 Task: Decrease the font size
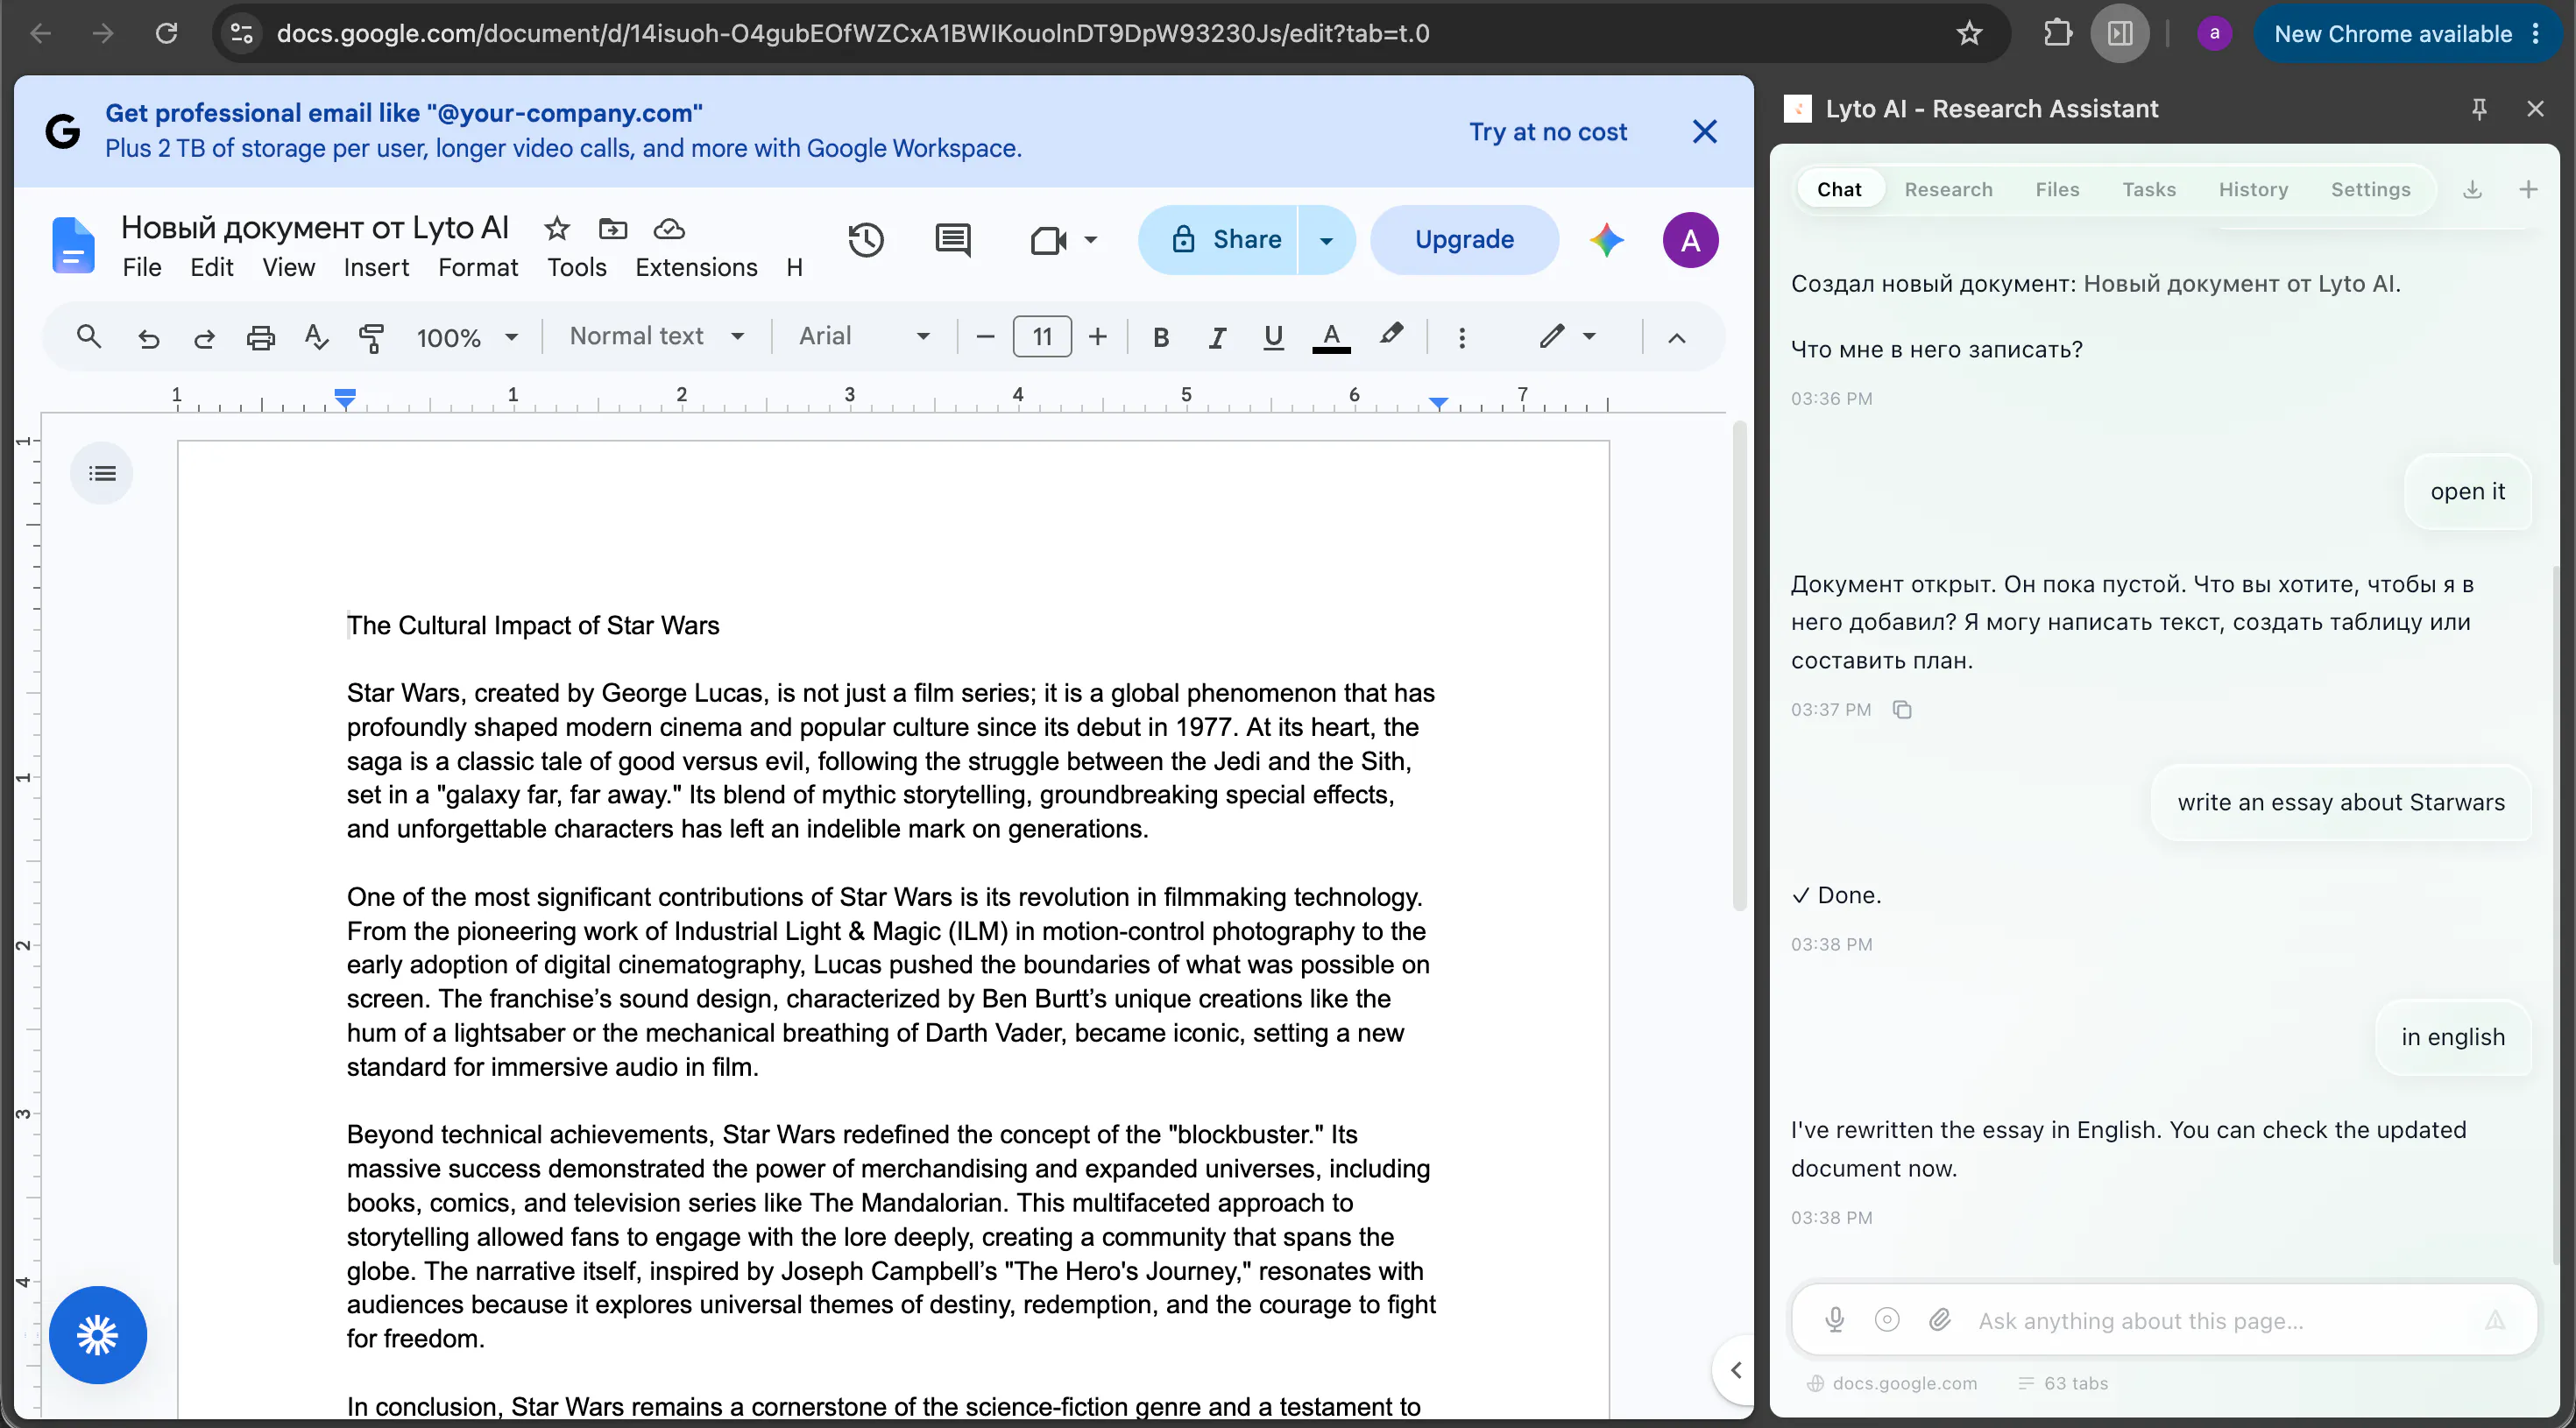click(984, 337)
